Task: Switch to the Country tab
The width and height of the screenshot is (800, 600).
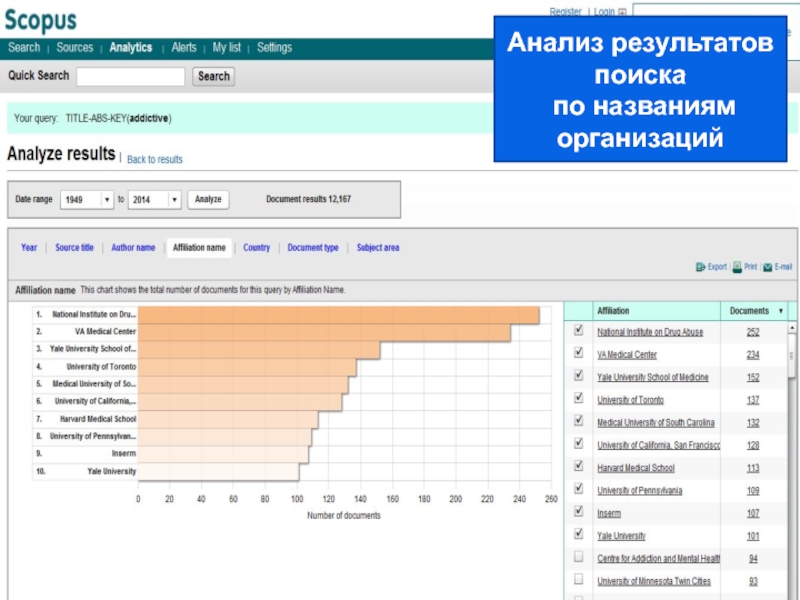Action: tap(256, 248)
